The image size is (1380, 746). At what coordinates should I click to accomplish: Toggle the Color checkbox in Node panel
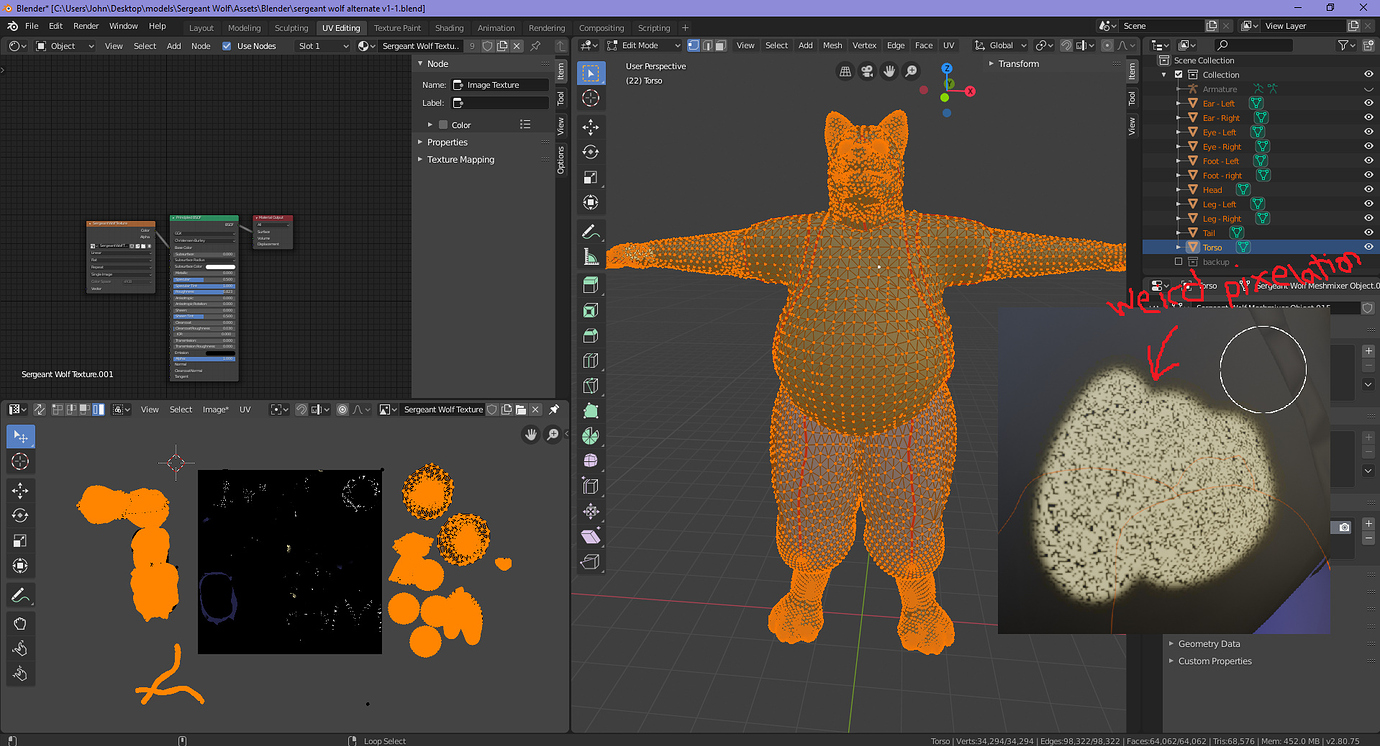point(443,125)
